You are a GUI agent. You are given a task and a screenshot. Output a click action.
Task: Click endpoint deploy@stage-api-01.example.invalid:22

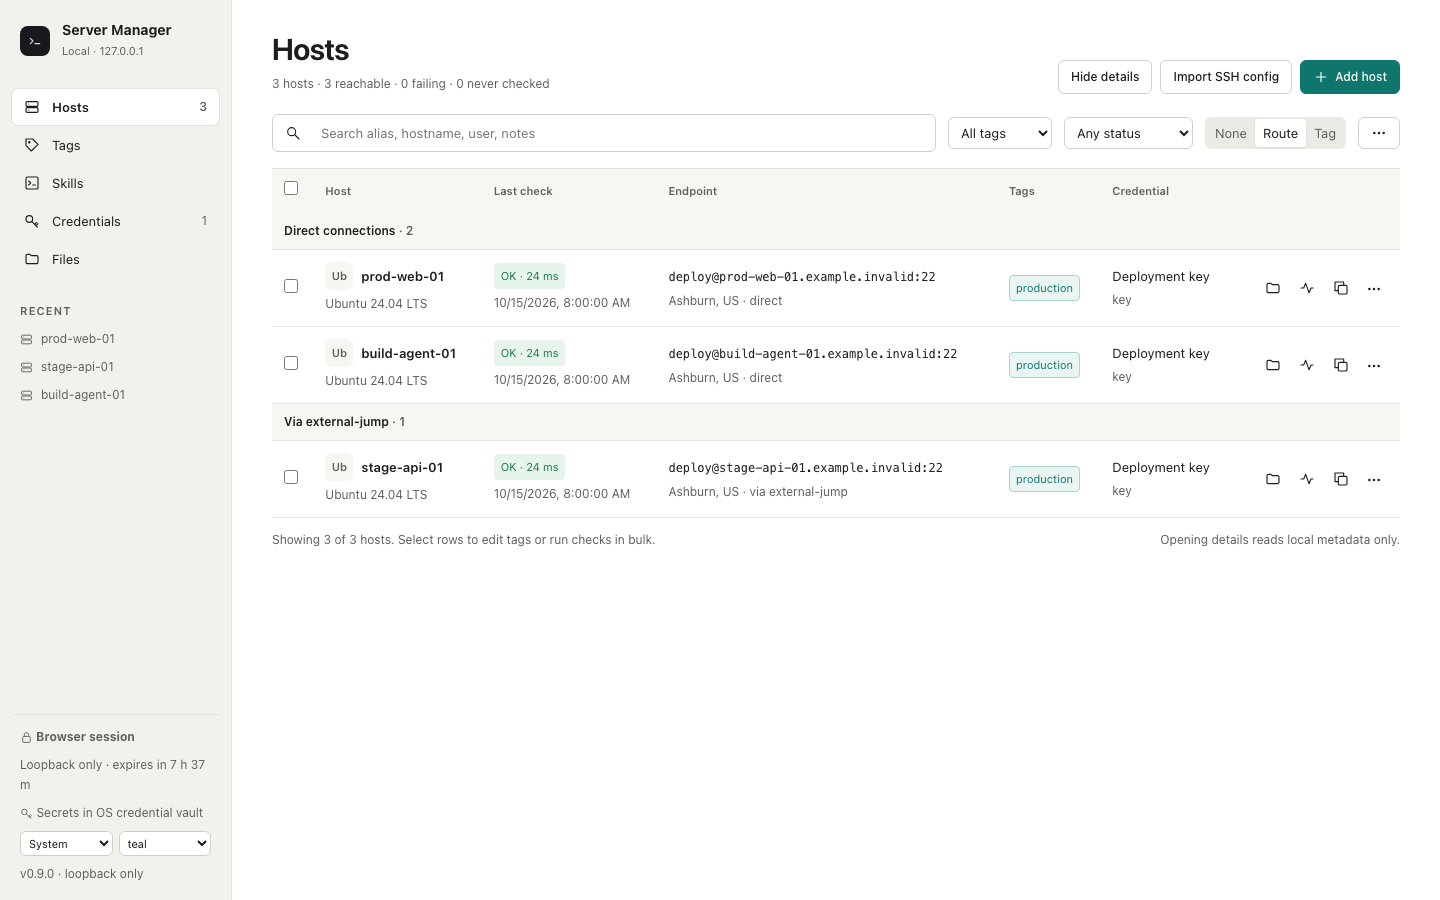click(806, 468)
